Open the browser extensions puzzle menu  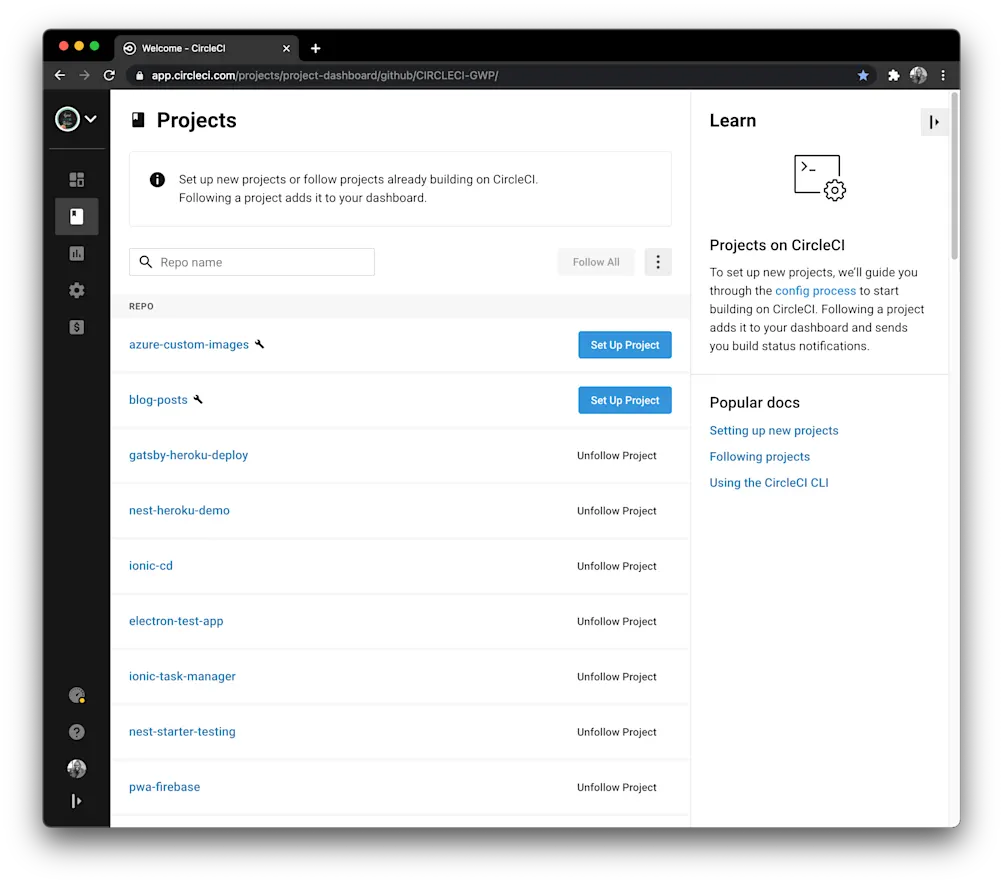click(893, 74)
